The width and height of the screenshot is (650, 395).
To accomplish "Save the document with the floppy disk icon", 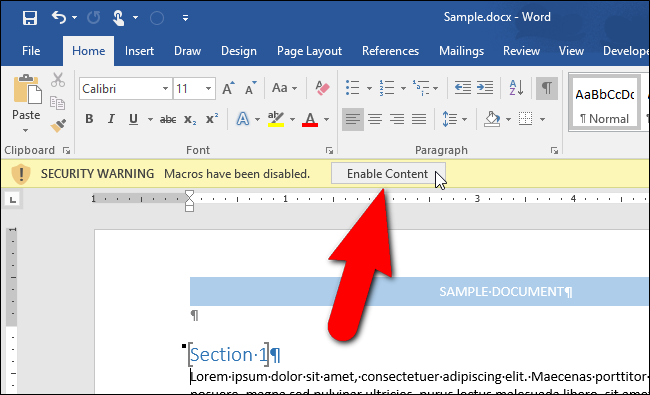I will coord(30,18).
